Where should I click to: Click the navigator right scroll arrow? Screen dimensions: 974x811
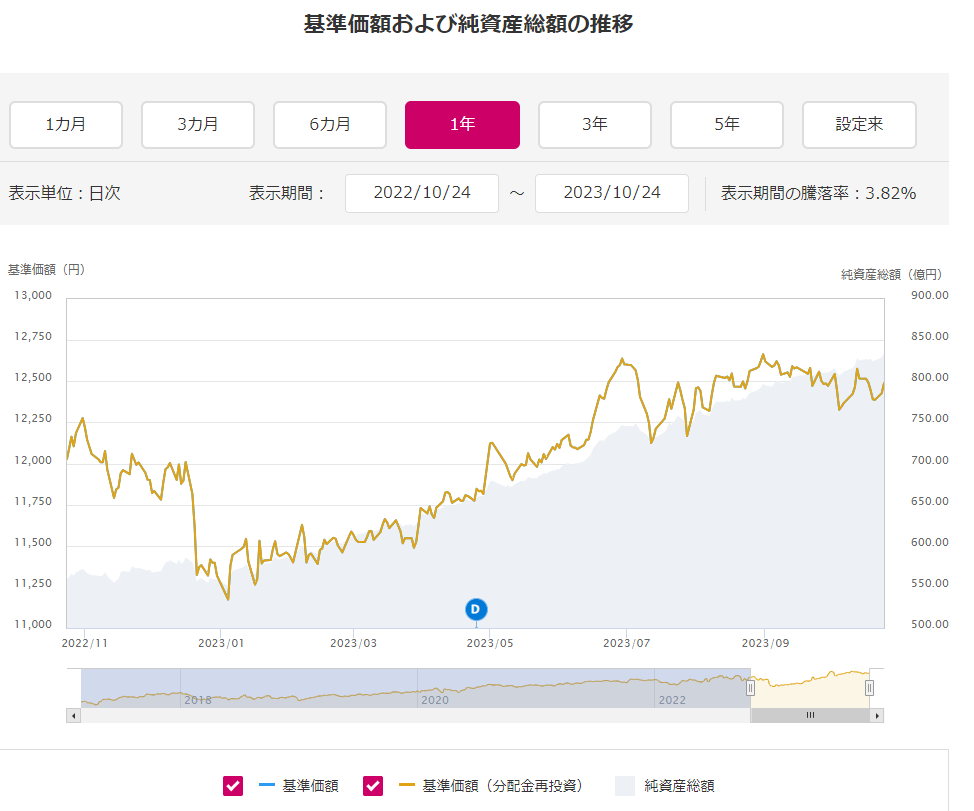876,715
